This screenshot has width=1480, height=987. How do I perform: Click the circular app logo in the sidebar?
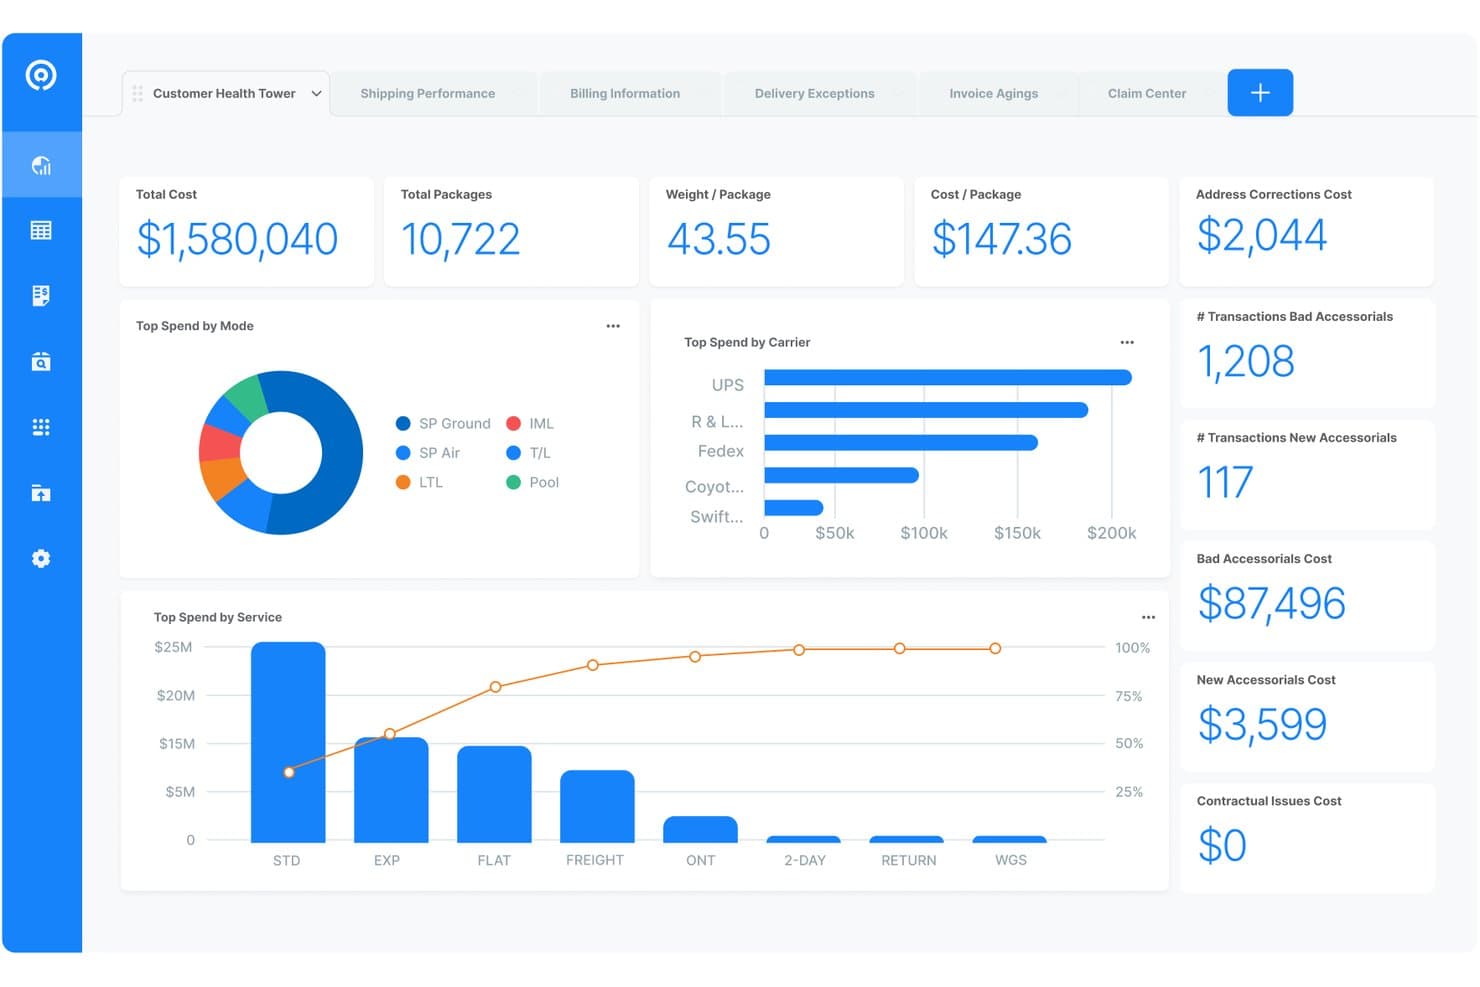click(x=41, y=75)
